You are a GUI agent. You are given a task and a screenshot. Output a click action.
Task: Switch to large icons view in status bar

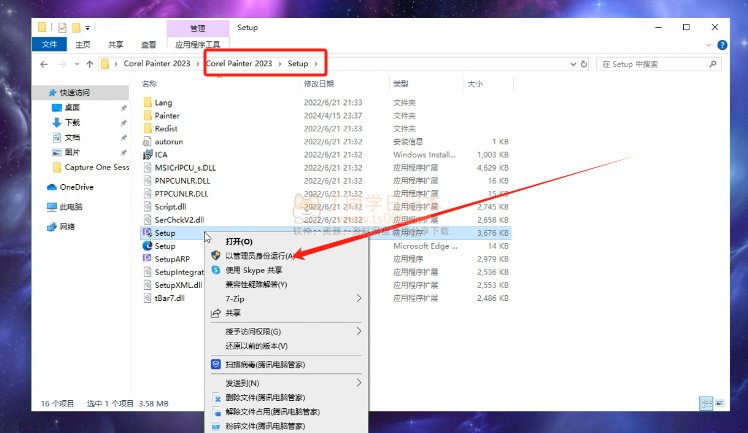[719, 403]
